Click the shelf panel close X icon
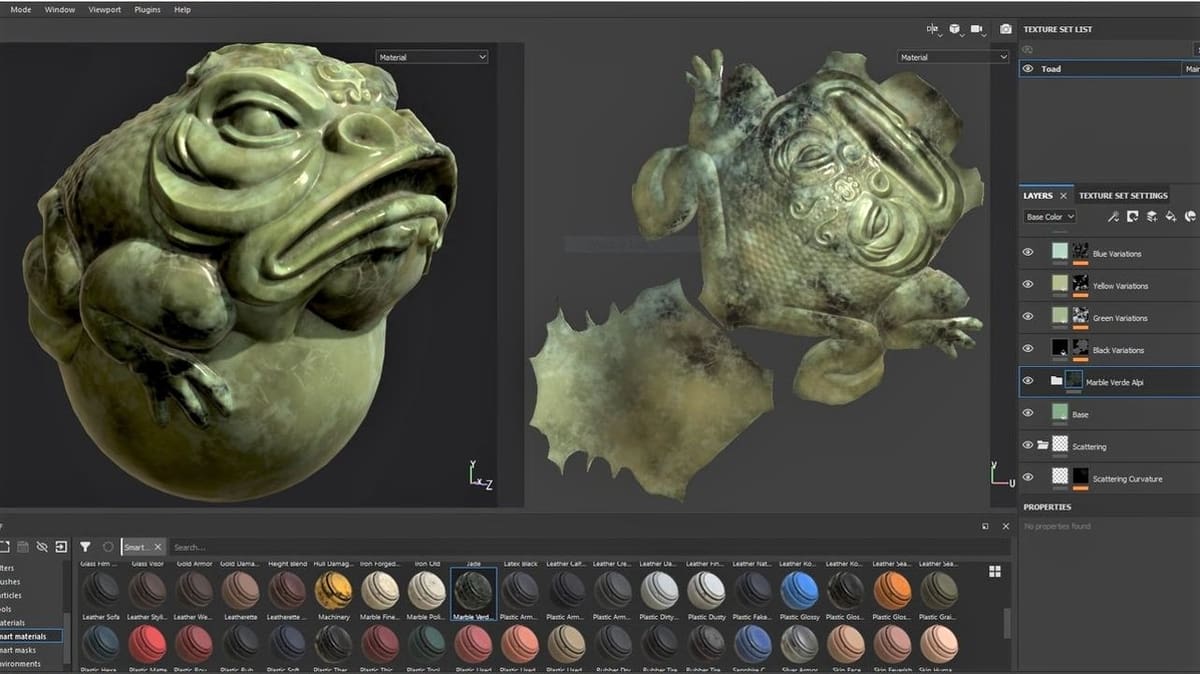The image size is (1200, 674). [x=1006, y=526]
